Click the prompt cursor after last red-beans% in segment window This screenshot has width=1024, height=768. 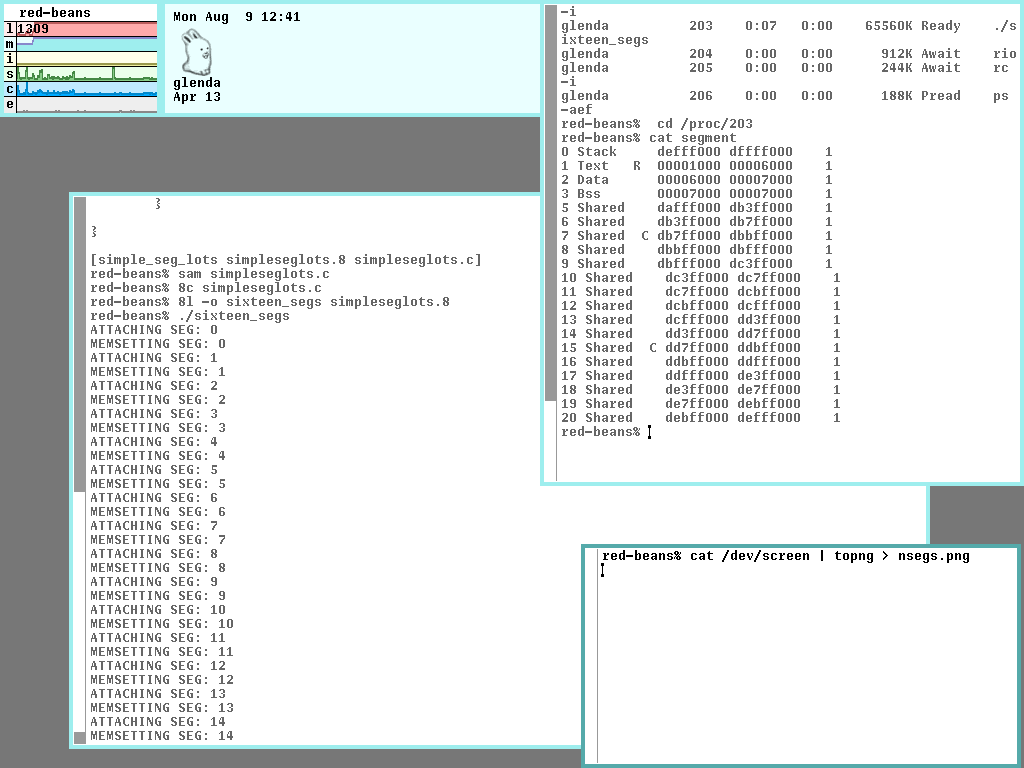(x=649, y=432)
